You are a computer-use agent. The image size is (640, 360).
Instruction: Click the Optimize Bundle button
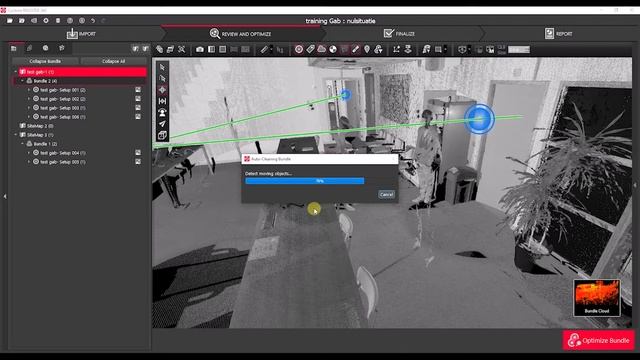coord(599,340)
